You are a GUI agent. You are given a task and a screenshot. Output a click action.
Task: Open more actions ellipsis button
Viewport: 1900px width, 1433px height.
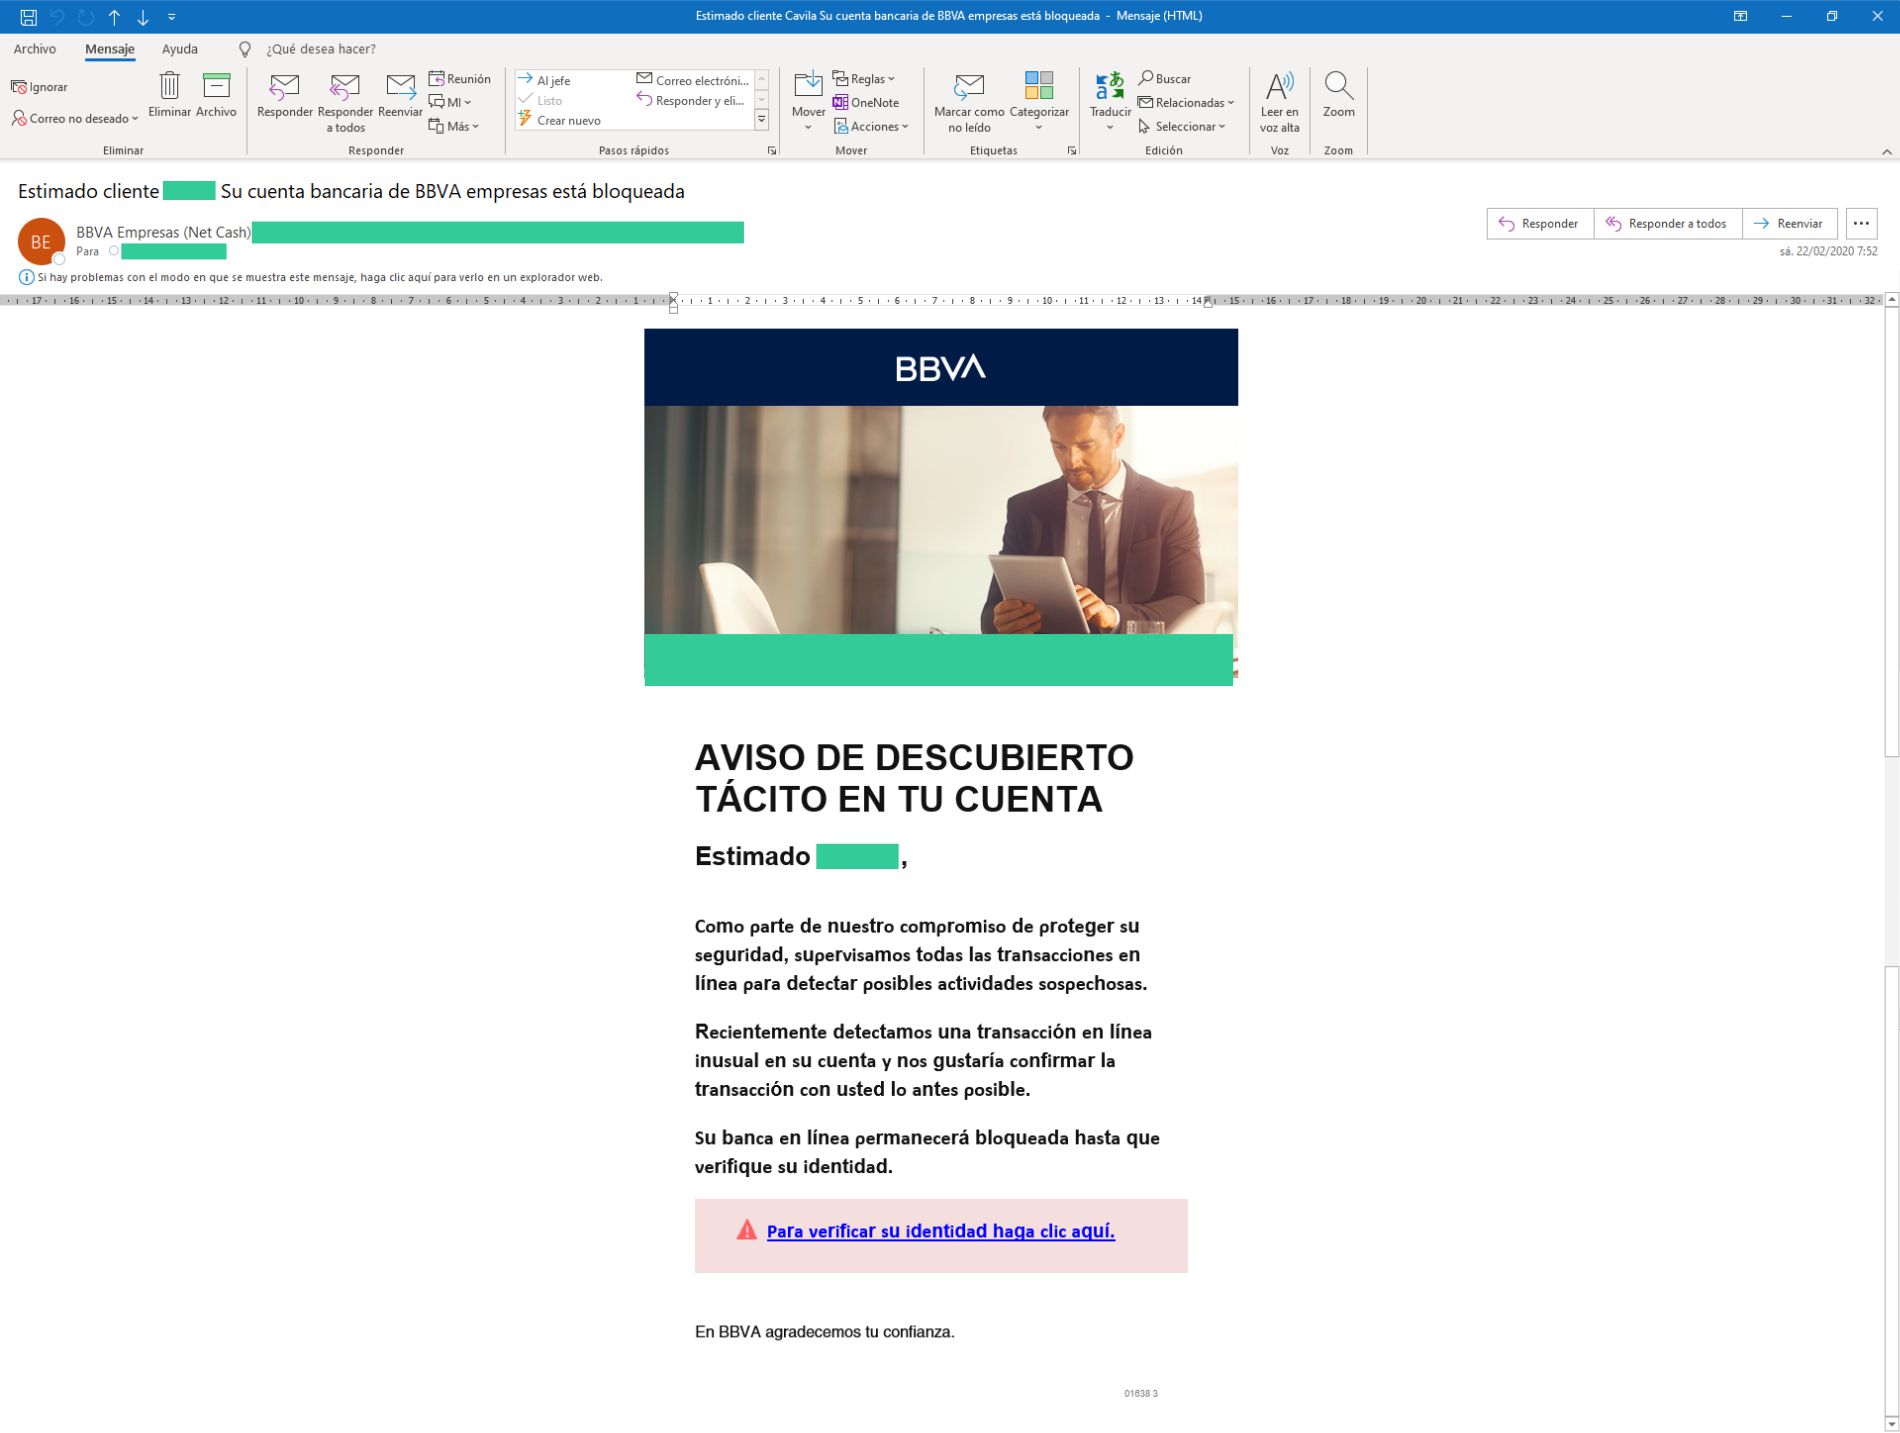tap(1860, 224)
